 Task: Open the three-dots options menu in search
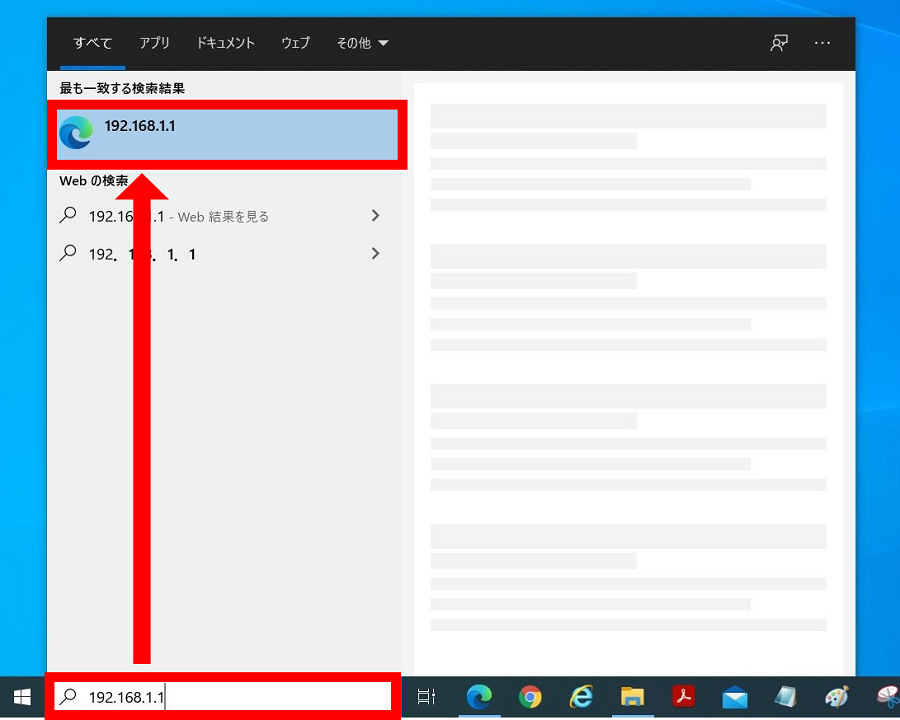(822, 43)
